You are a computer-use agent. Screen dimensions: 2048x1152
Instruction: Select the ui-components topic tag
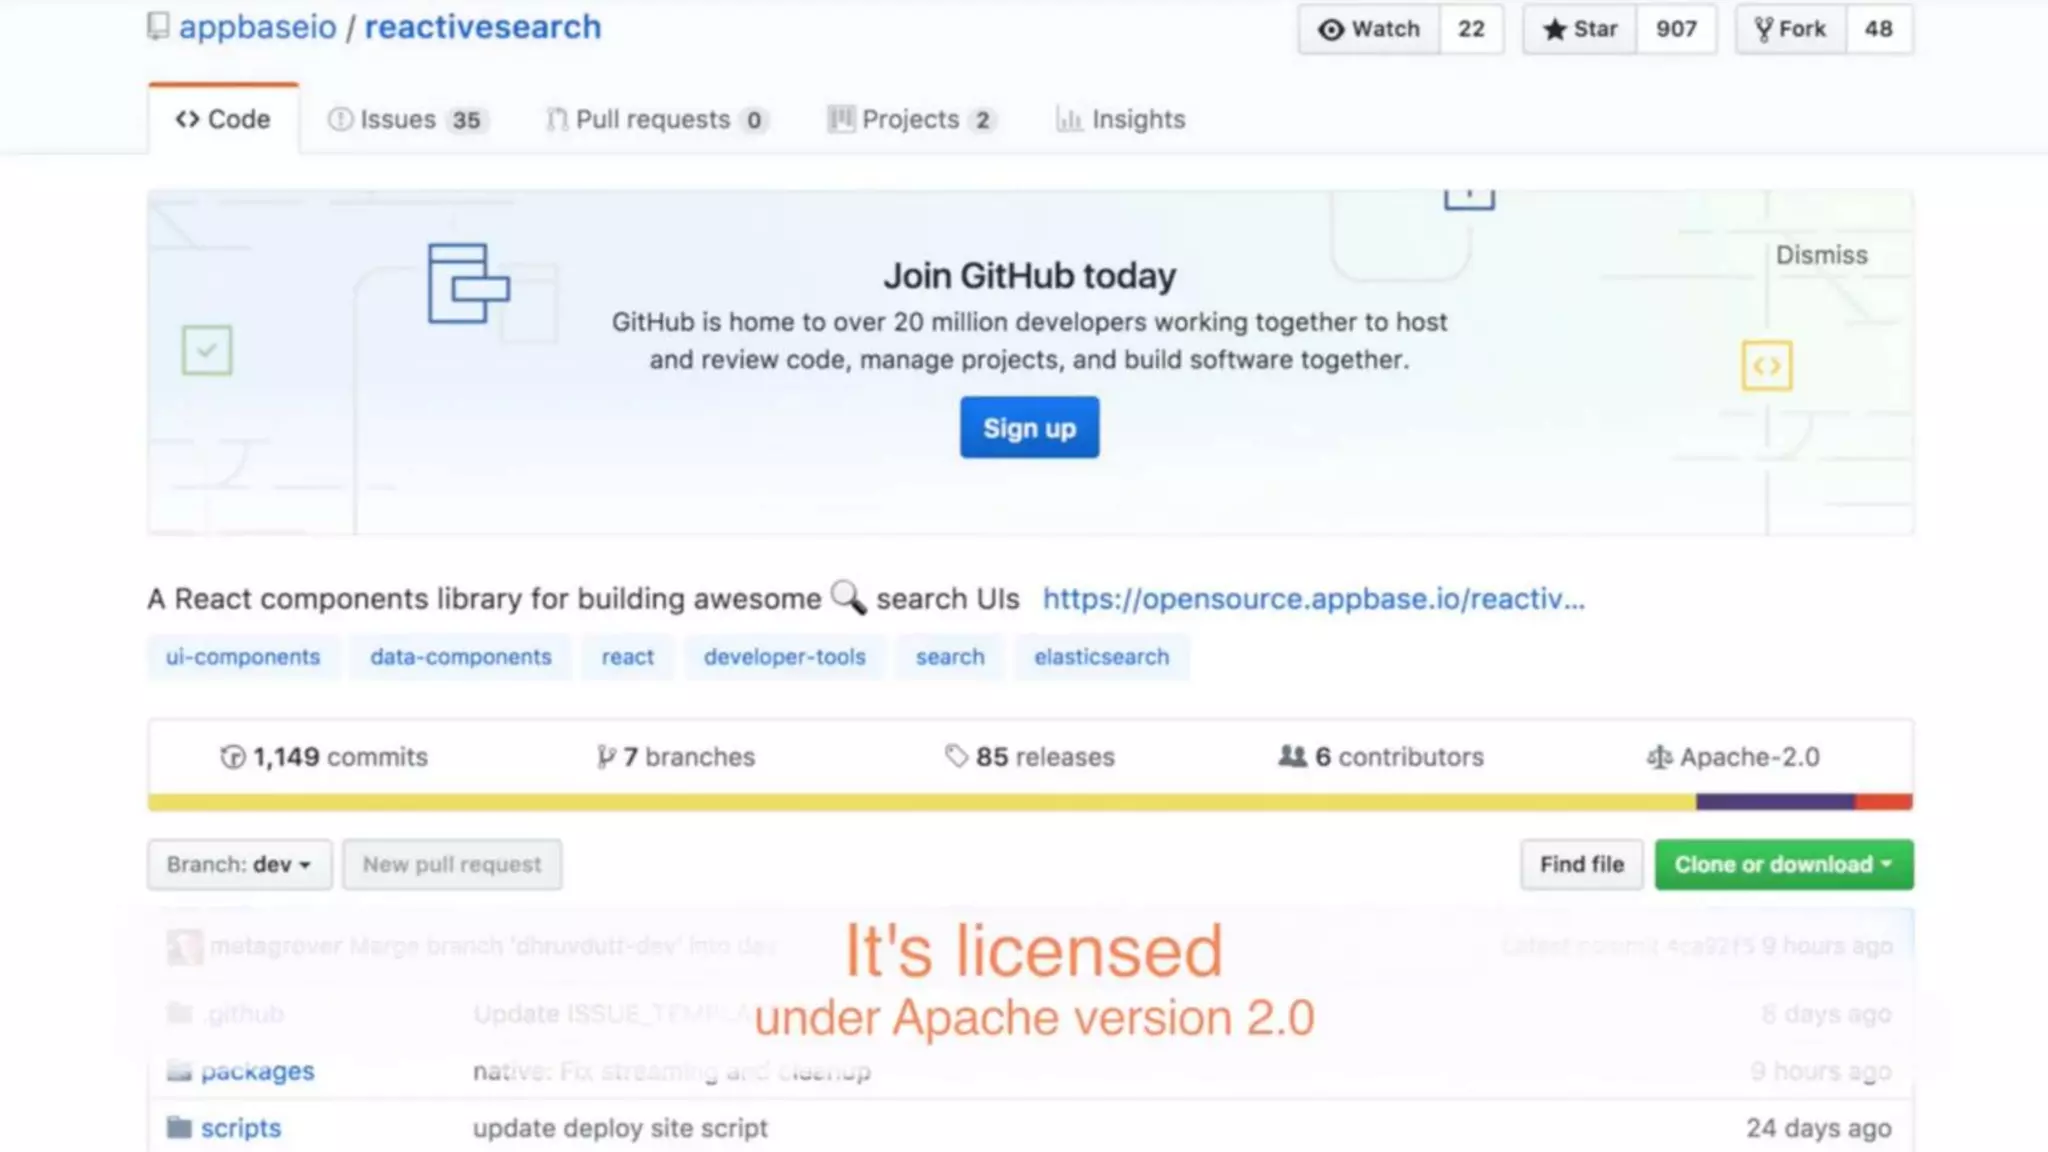point(243,657)
